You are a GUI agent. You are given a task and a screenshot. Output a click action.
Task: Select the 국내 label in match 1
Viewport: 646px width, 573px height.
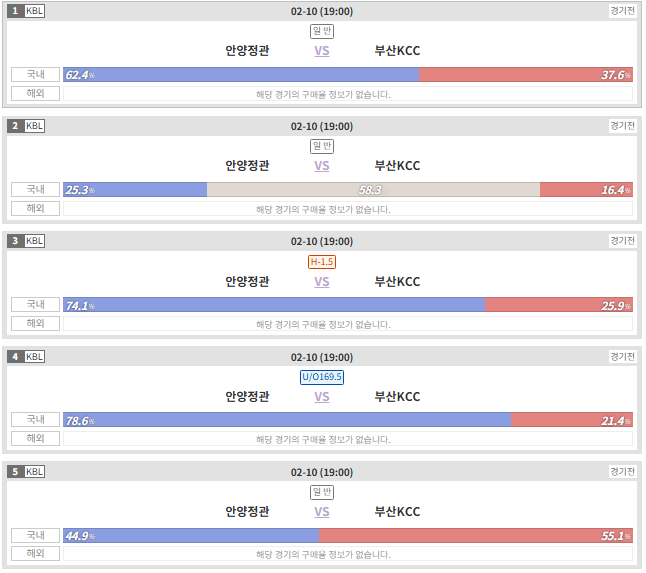point(35,75)
